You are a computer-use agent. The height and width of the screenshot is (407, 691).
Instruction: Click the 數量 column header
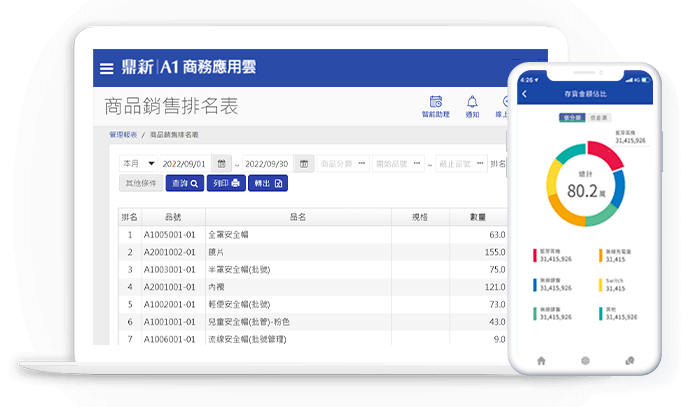478,217
